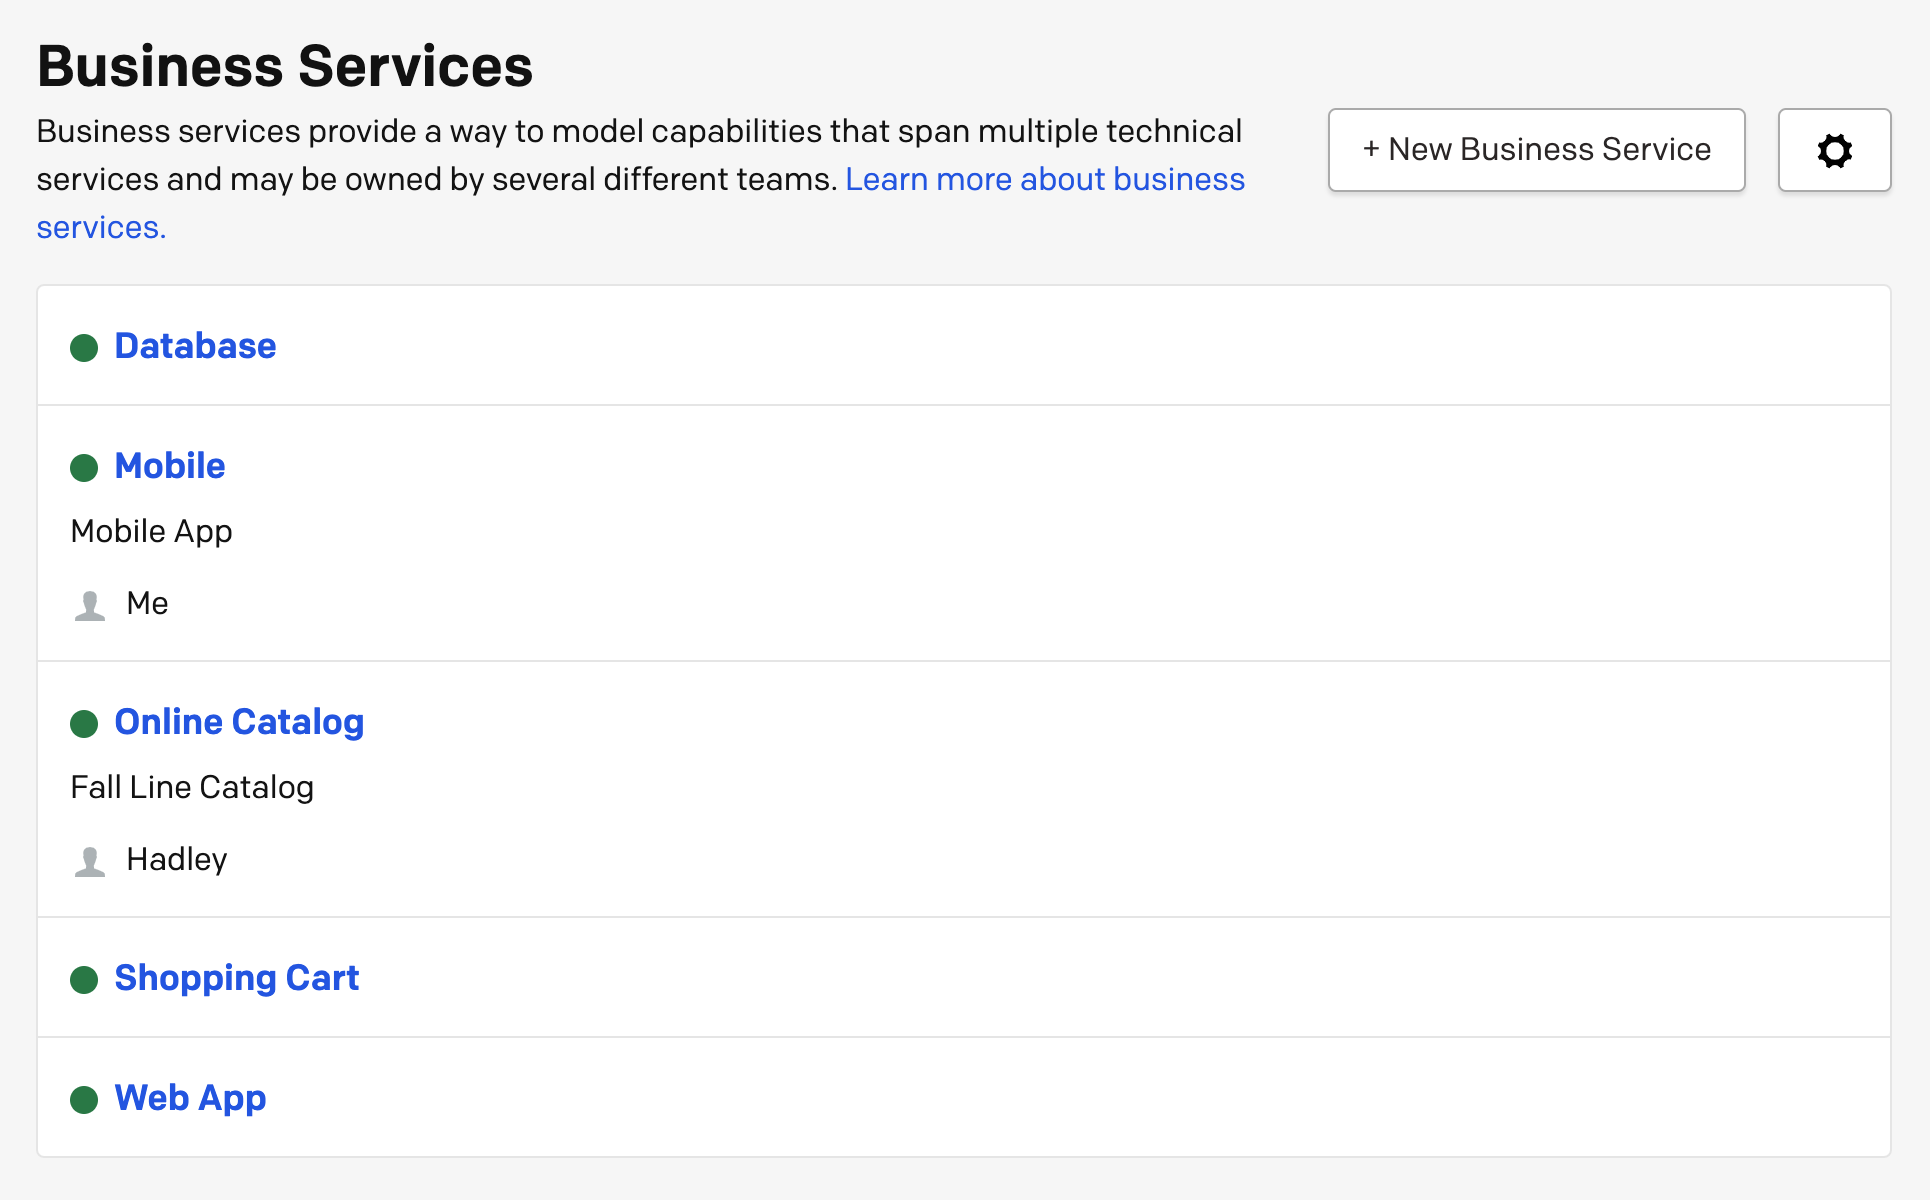Click the Database green status dot
1930x1200 pixels.
pyautogui.click(x=84, y=347)
